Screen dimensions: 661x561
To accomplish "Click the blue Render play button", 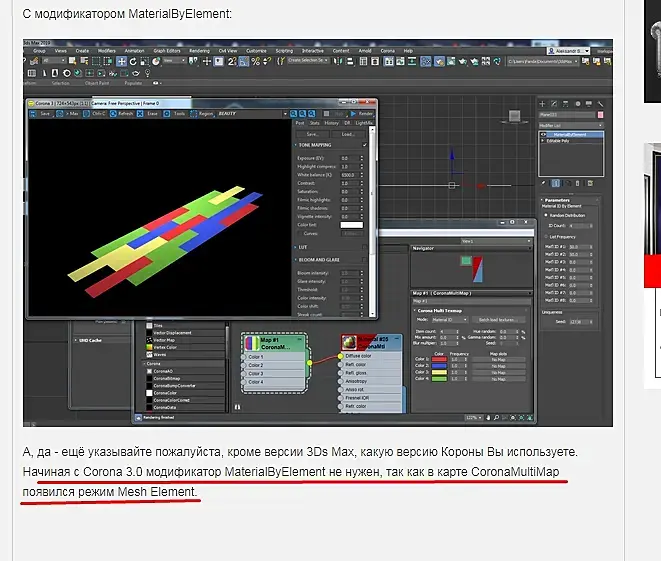I will coord(353,114).
